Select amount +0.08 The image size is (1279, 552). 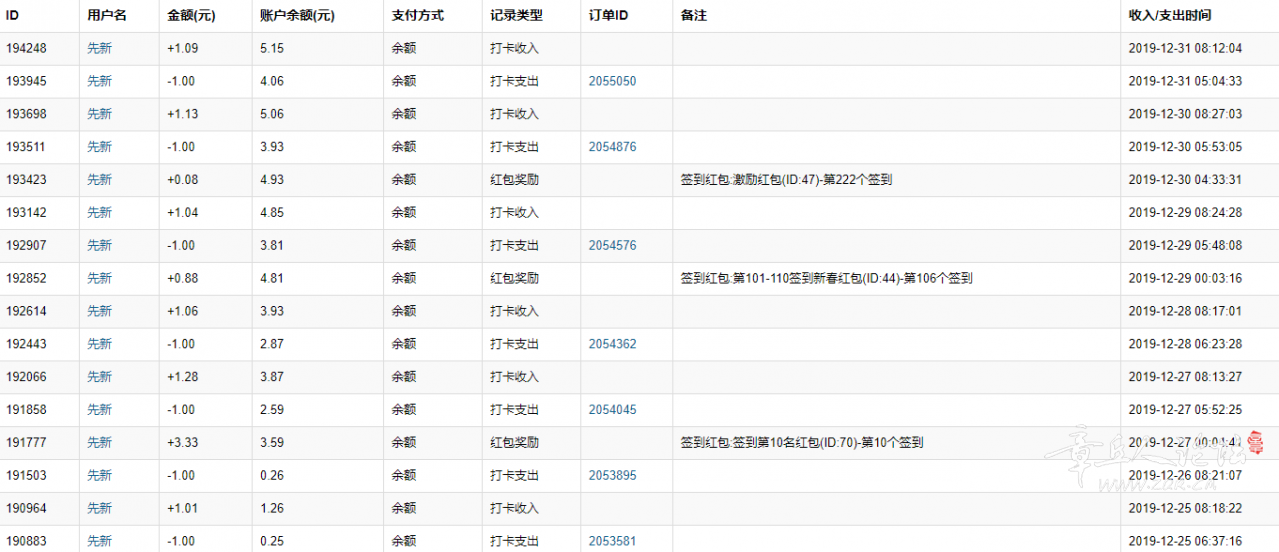[183, 180]
